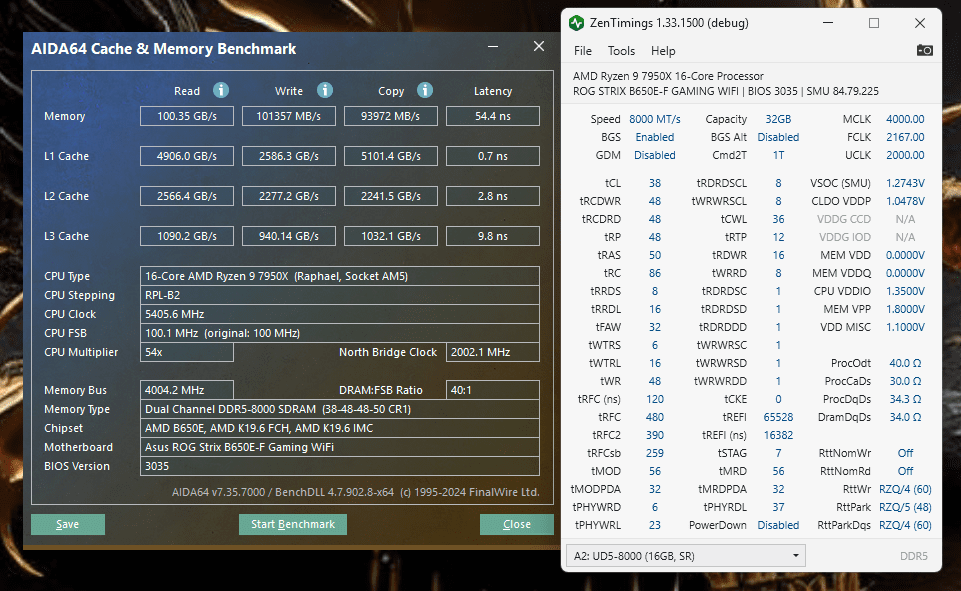
Task: Click the Memory Type Dual Channel DDR5-8000 field
Action: [x=340, y=409]
